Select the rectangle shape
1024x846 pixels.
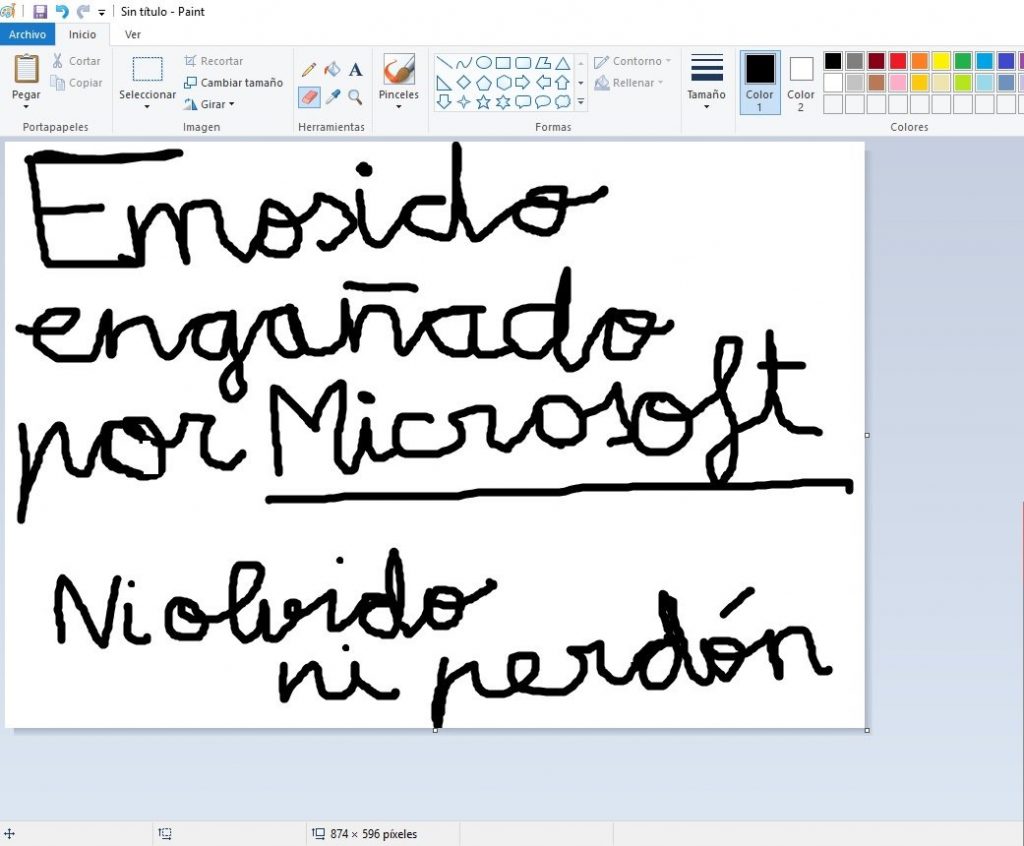pos(503,63)
